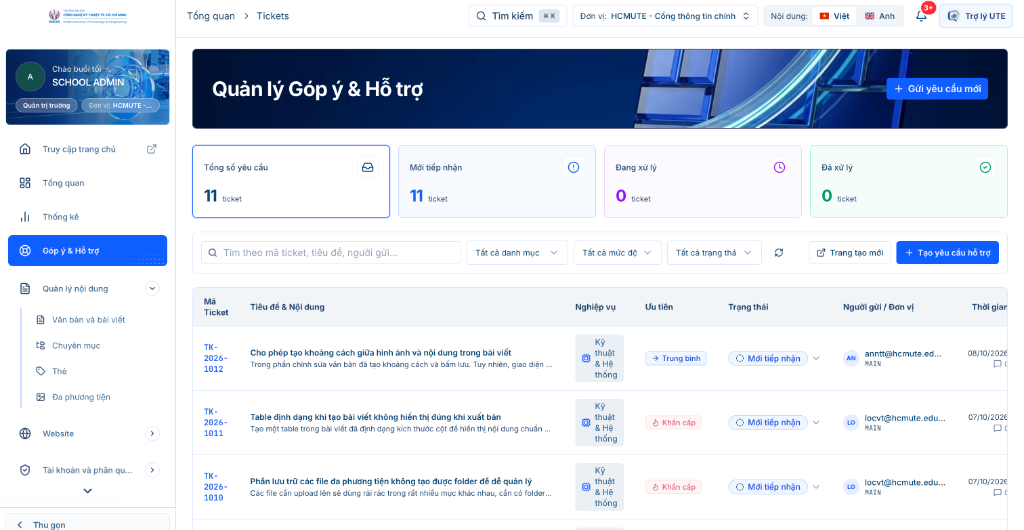Open ticket link TK-2026-1011
Screen dimensions: 1024x530
(214, 422)
